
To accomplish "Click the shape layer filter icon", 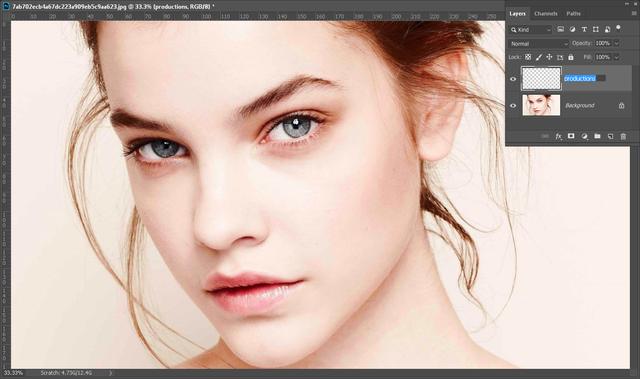I will (596, 29).
